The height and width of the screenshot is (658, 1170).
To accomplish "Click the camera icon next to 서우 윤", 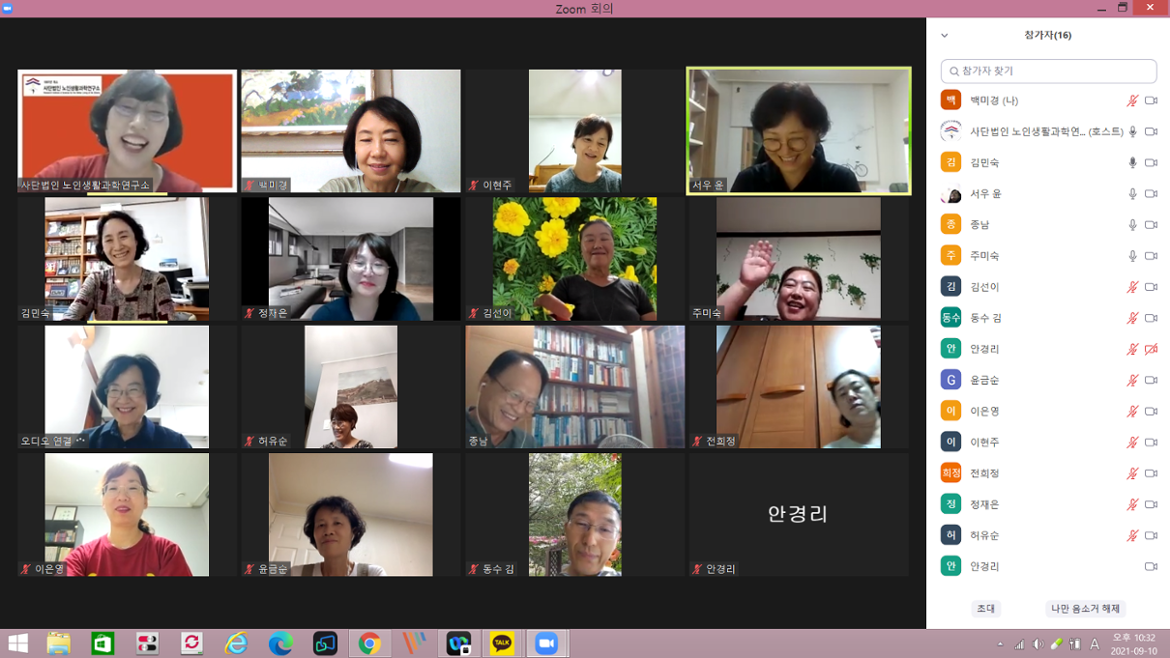I will [1151, 194].
